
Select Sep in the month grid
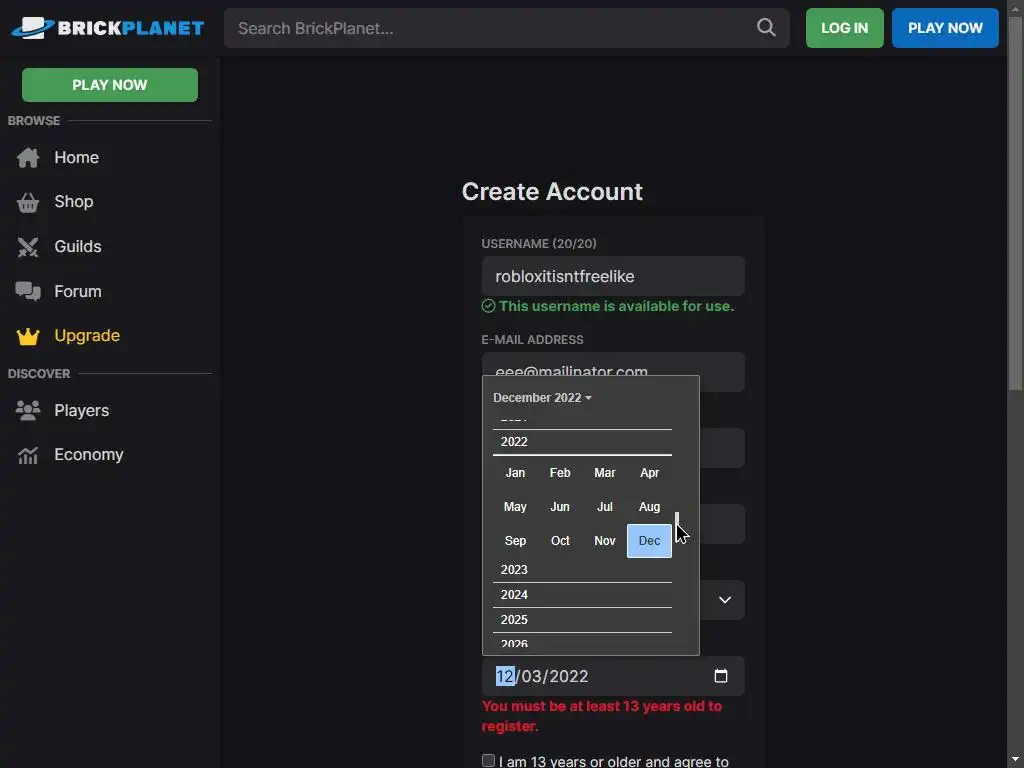515,541
